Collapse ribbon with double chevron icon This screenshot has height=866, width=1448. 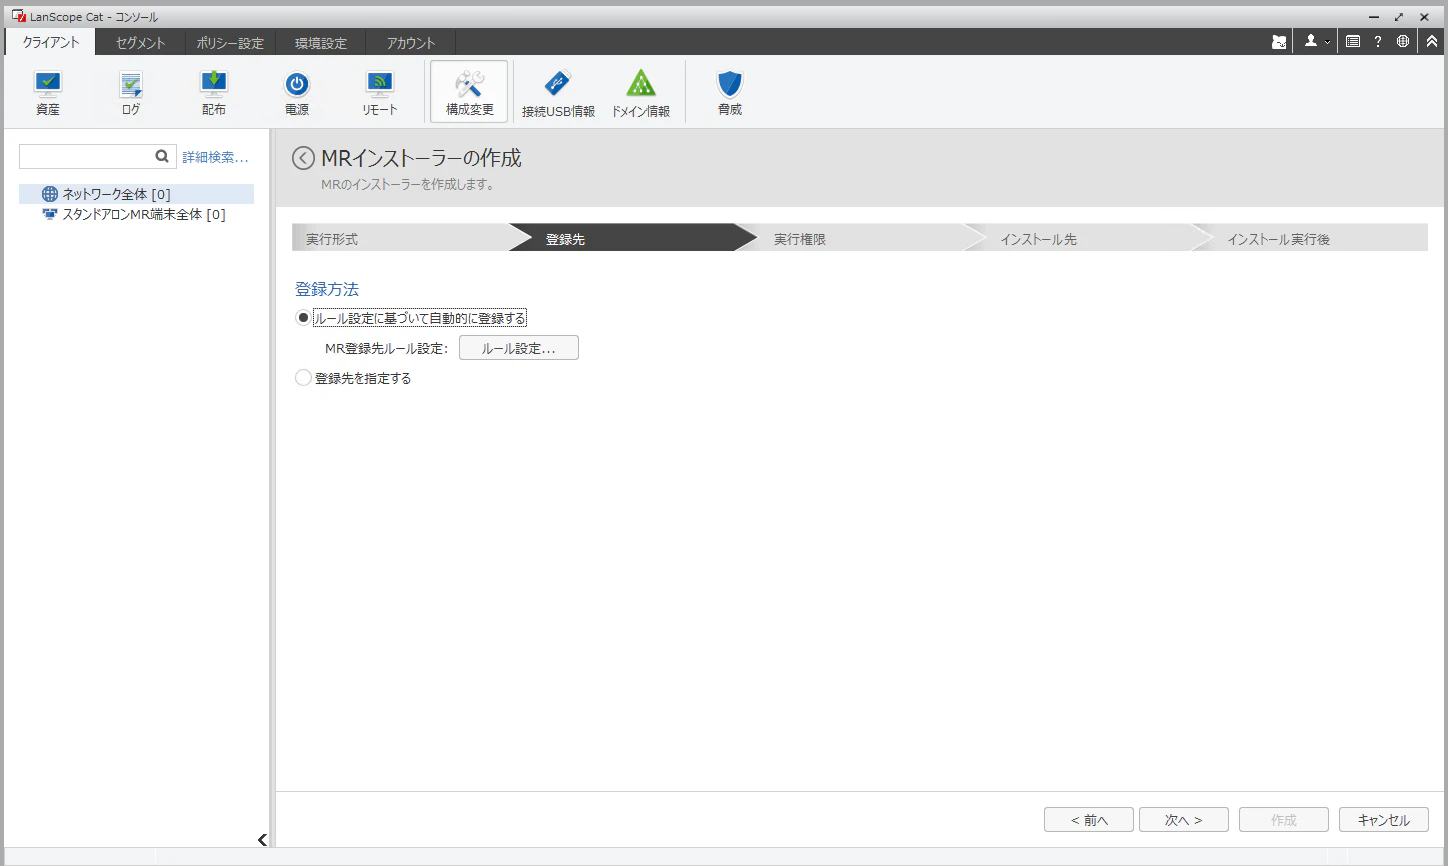click(1432, 42)
